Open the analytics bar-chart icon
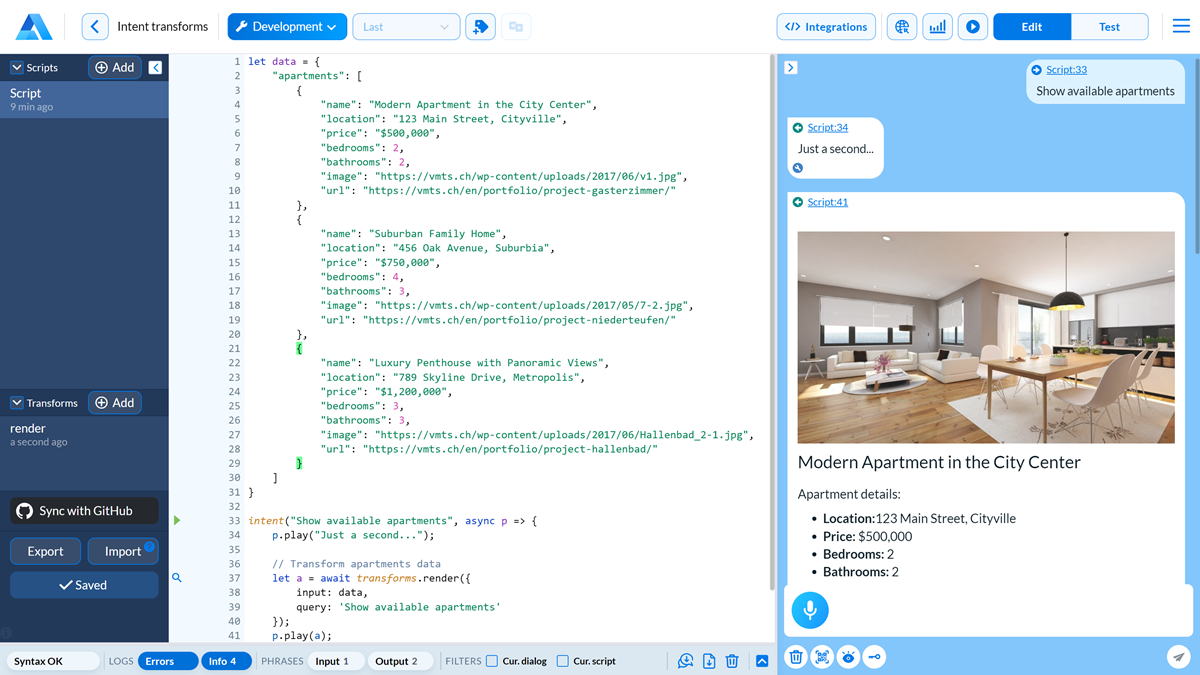 [x=937, y=26]
